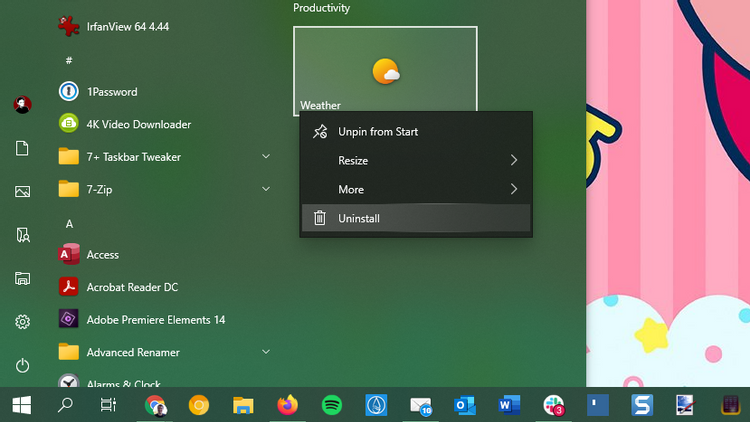Expand the 7-Zip folder chevron
The height and width of the screenshot is (422, 750).
[x=266, y=189]
